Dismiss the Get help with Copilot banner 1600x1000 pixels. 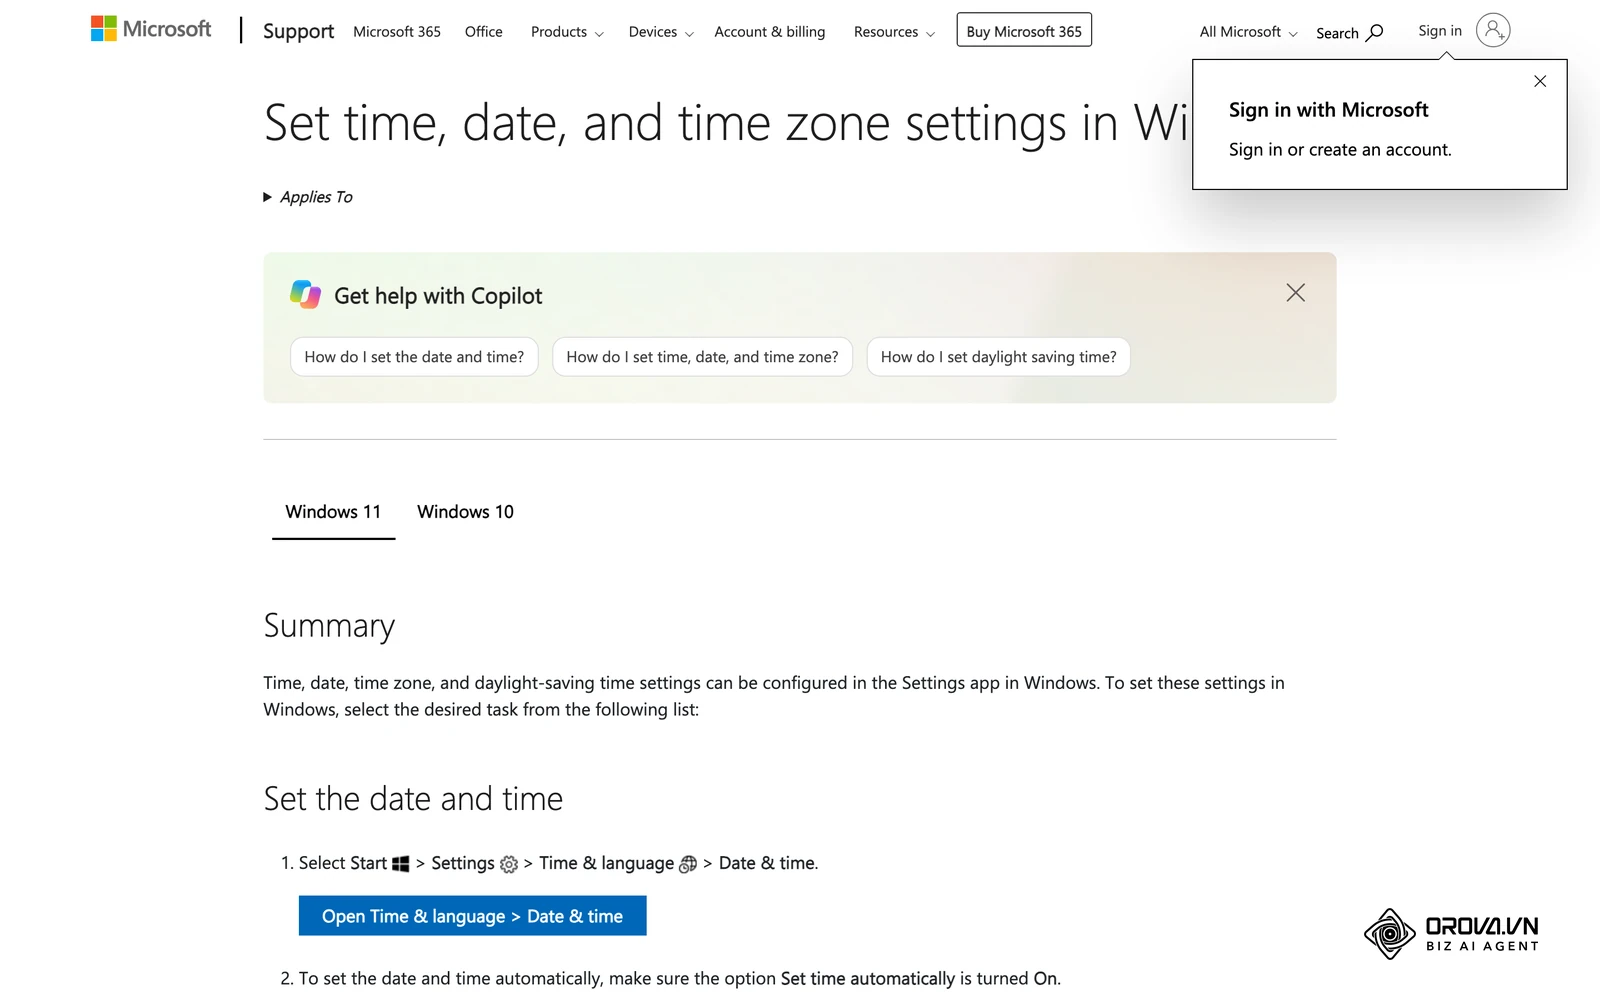1296,293
